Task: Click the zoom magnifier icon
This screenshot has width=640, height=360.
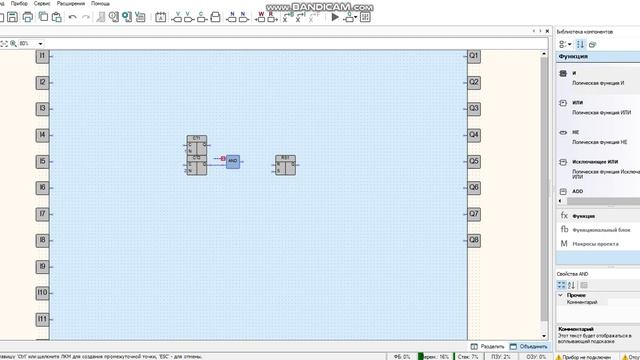Action: [13, 43]
